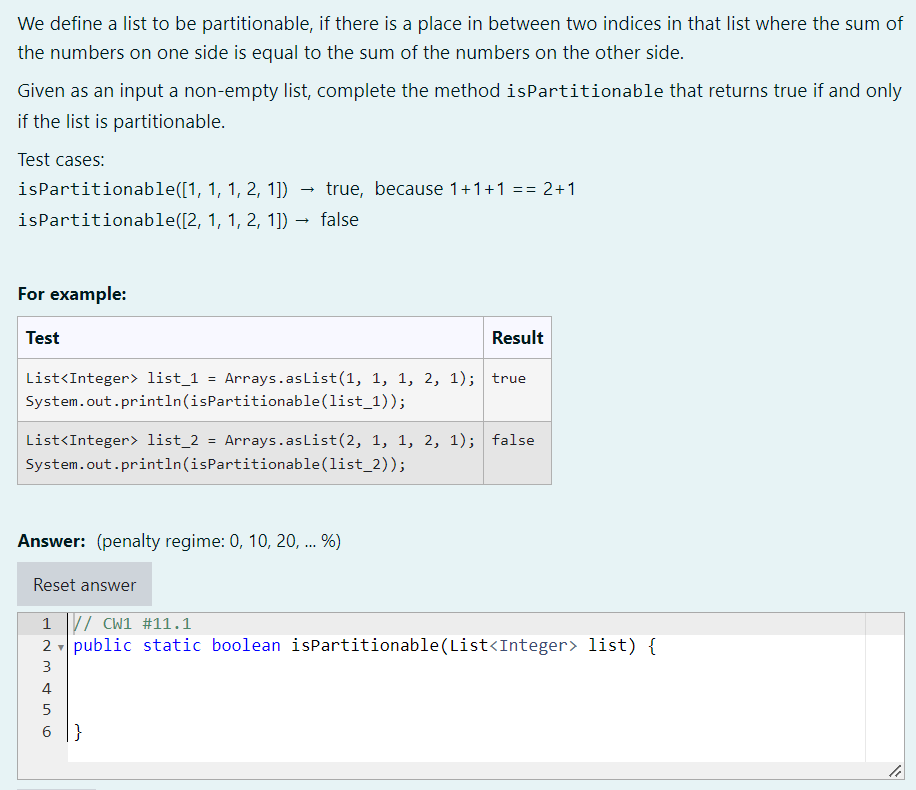Click the true result cell

504,378
